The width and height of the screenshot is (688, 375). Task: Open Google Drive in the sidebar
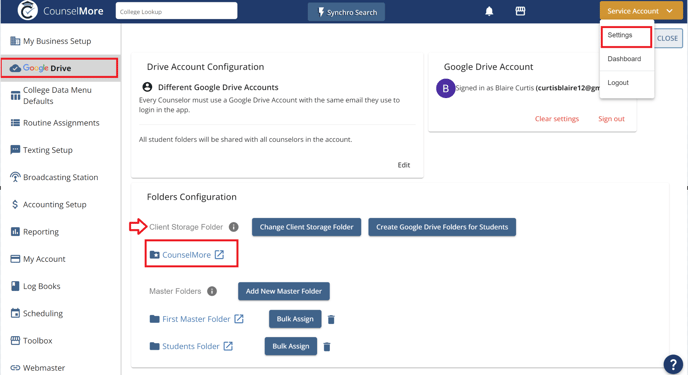(x=60, y=68)
